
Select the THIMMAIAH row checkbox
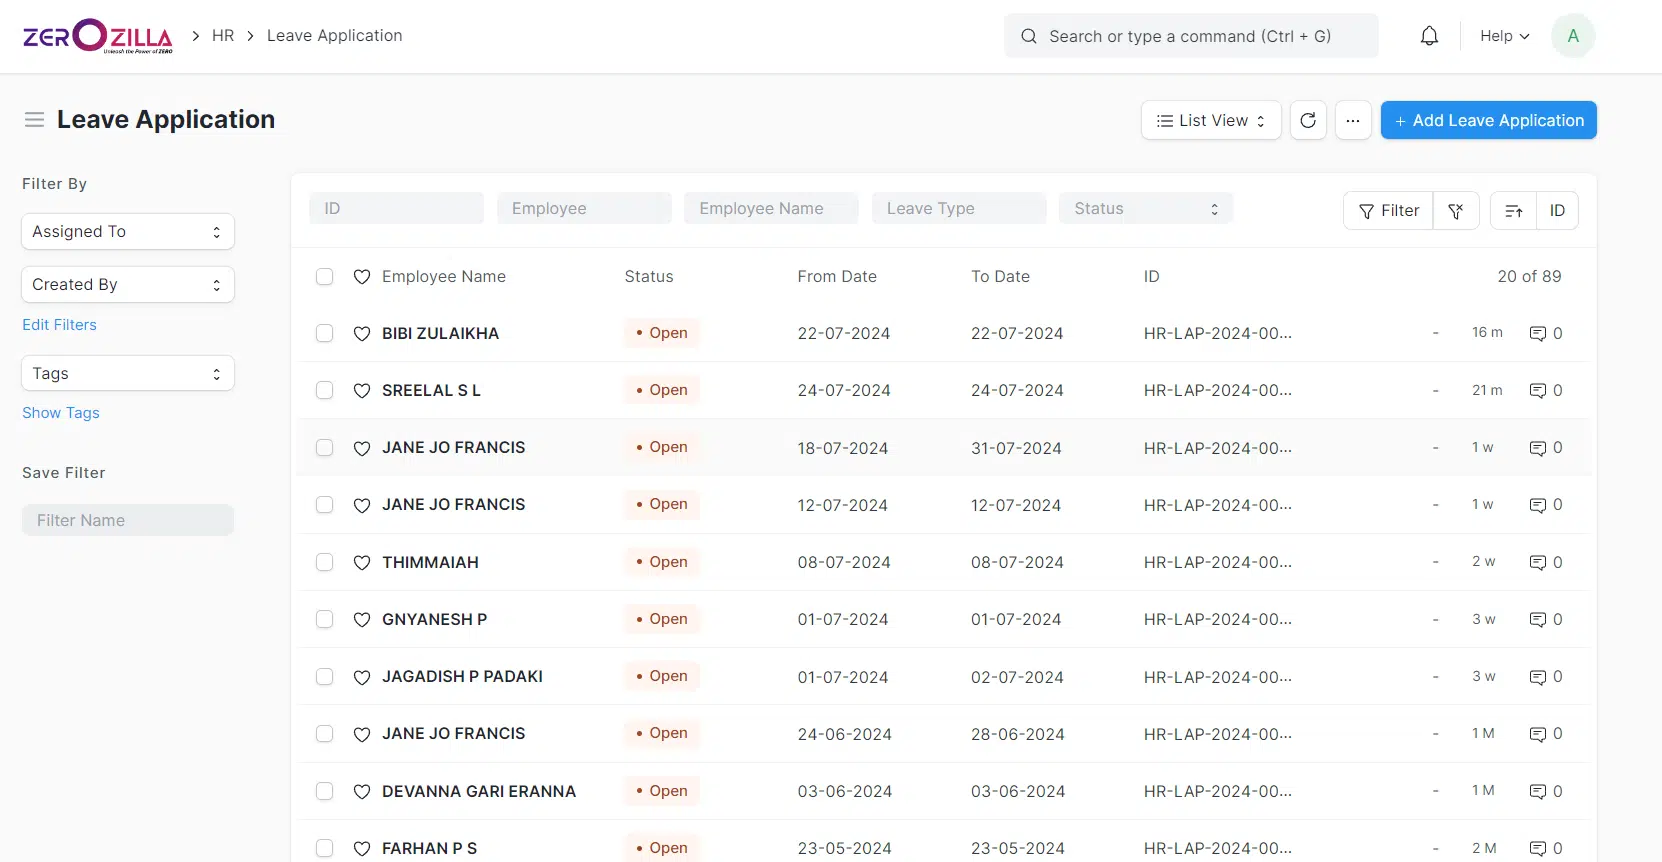[324, 563]
